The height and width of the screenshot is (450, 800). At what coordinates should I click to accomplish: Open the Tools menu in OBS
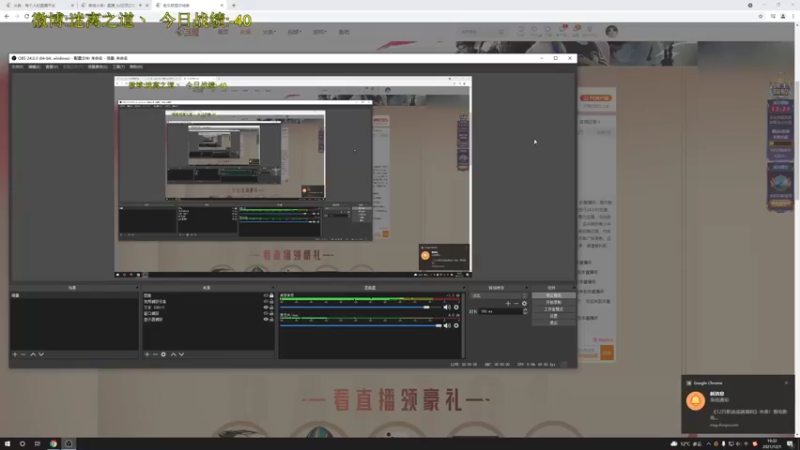[x=118, y=67]
